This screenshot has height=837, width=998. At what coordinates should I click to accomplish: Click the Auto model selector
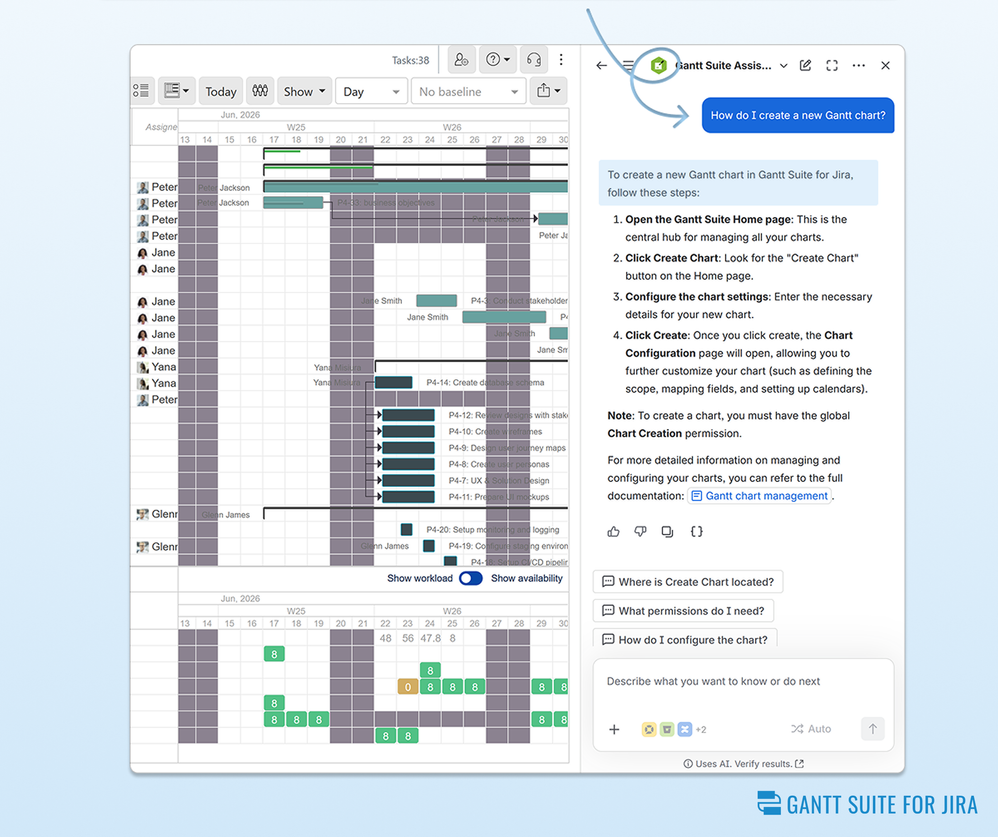click(x=811, y=729)
